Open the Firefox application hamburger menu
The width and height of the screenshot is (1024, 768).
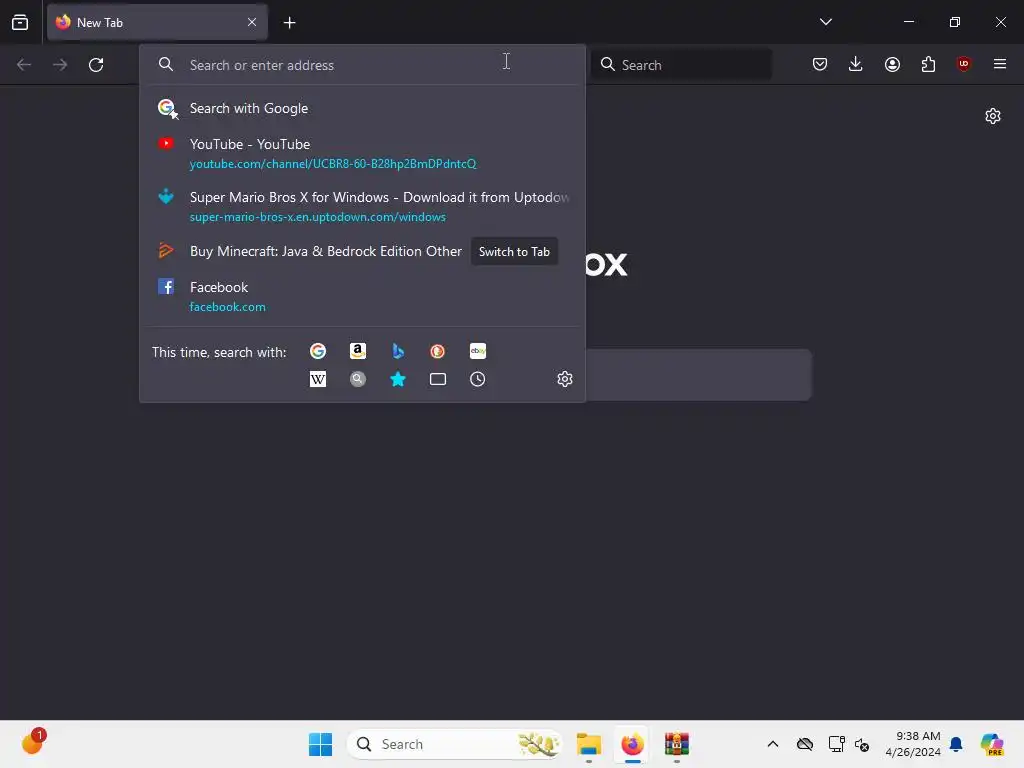pyautogui.click(x=1000, y=64)
